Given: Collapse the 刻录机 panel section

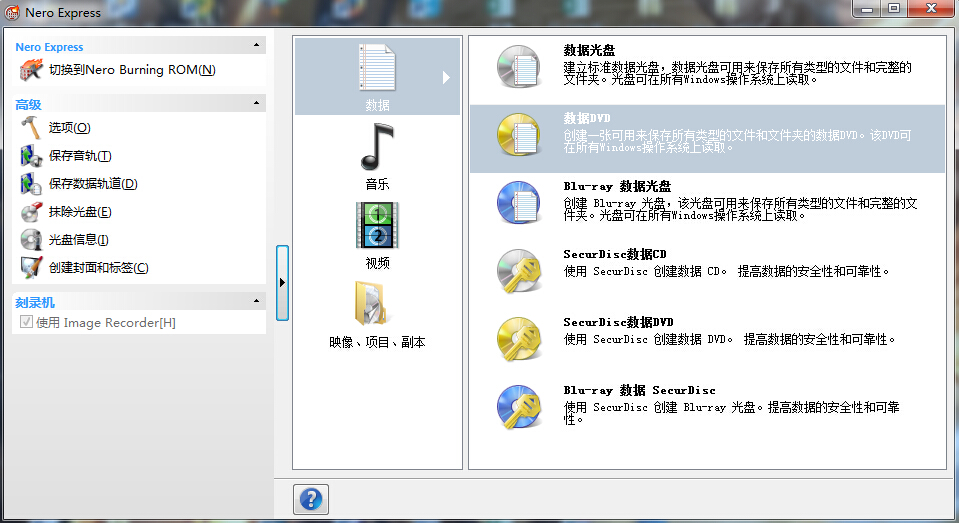Looking at the screenshot, I should point(256,301).
